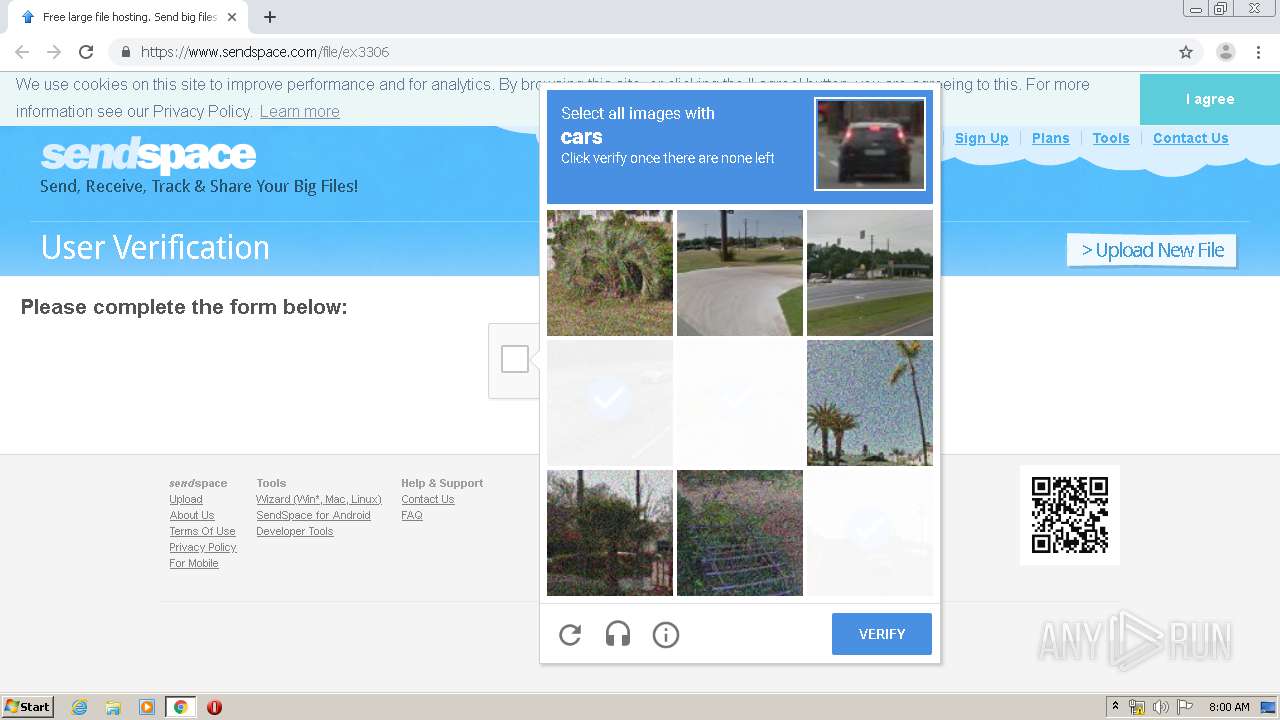
Task: Open footer Terms Of Use link
Action: [x=203, y=531]
